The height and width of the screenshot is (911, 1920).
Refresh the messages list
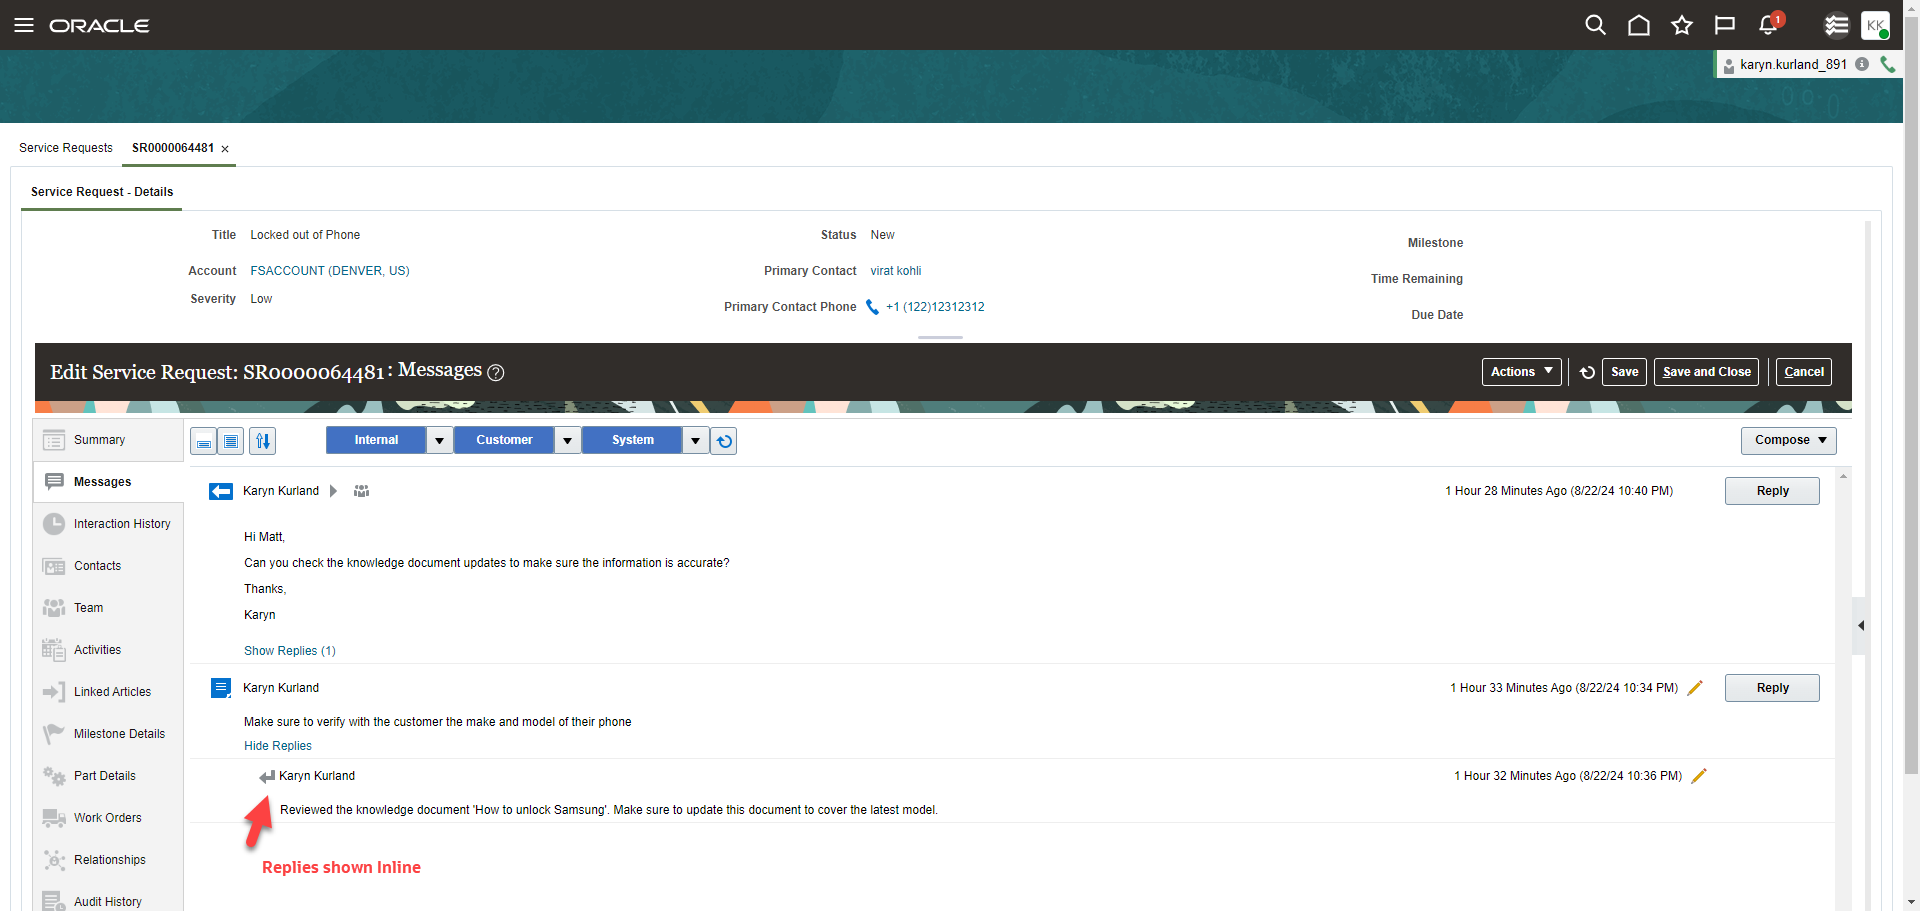pyautogui.click(x=724, y=441)
